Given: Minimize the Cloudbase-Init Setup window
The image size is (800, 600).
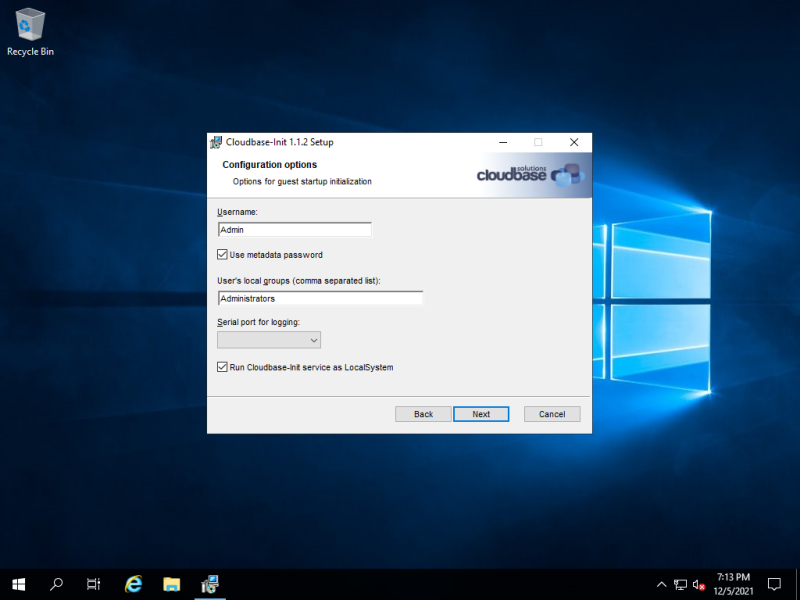Looking at the screenshot, I should 503,142.
